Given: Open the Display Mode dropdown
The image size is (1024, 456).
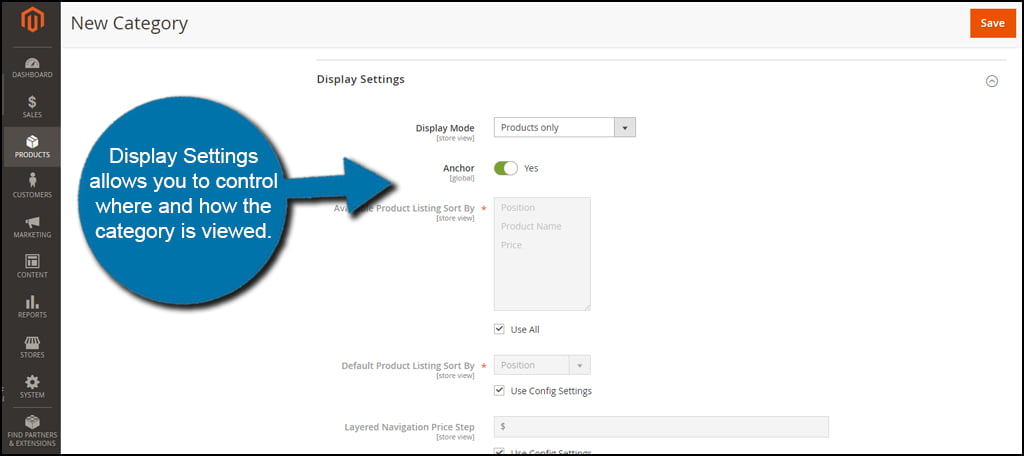Looking at the screenshot, I should click(564, 127).
